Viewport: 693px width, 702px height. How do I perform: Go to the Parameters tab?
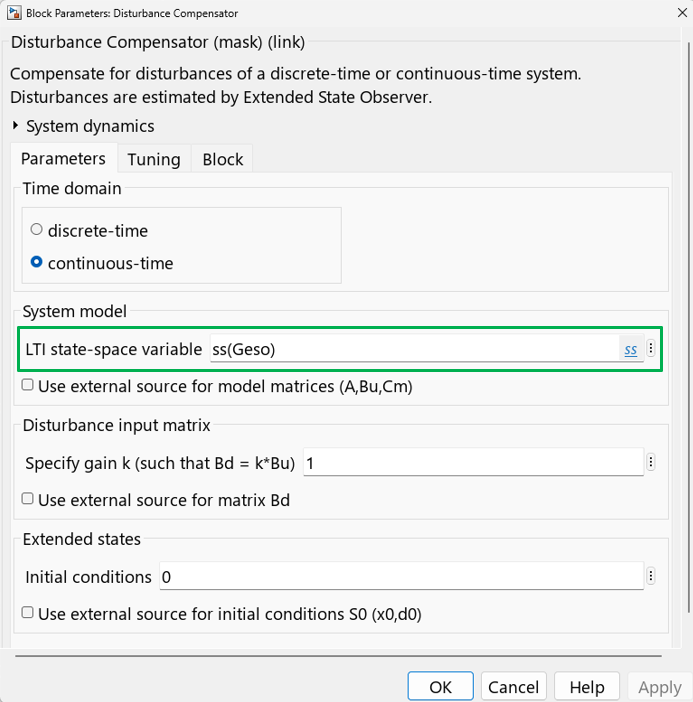tap(63, 159)
